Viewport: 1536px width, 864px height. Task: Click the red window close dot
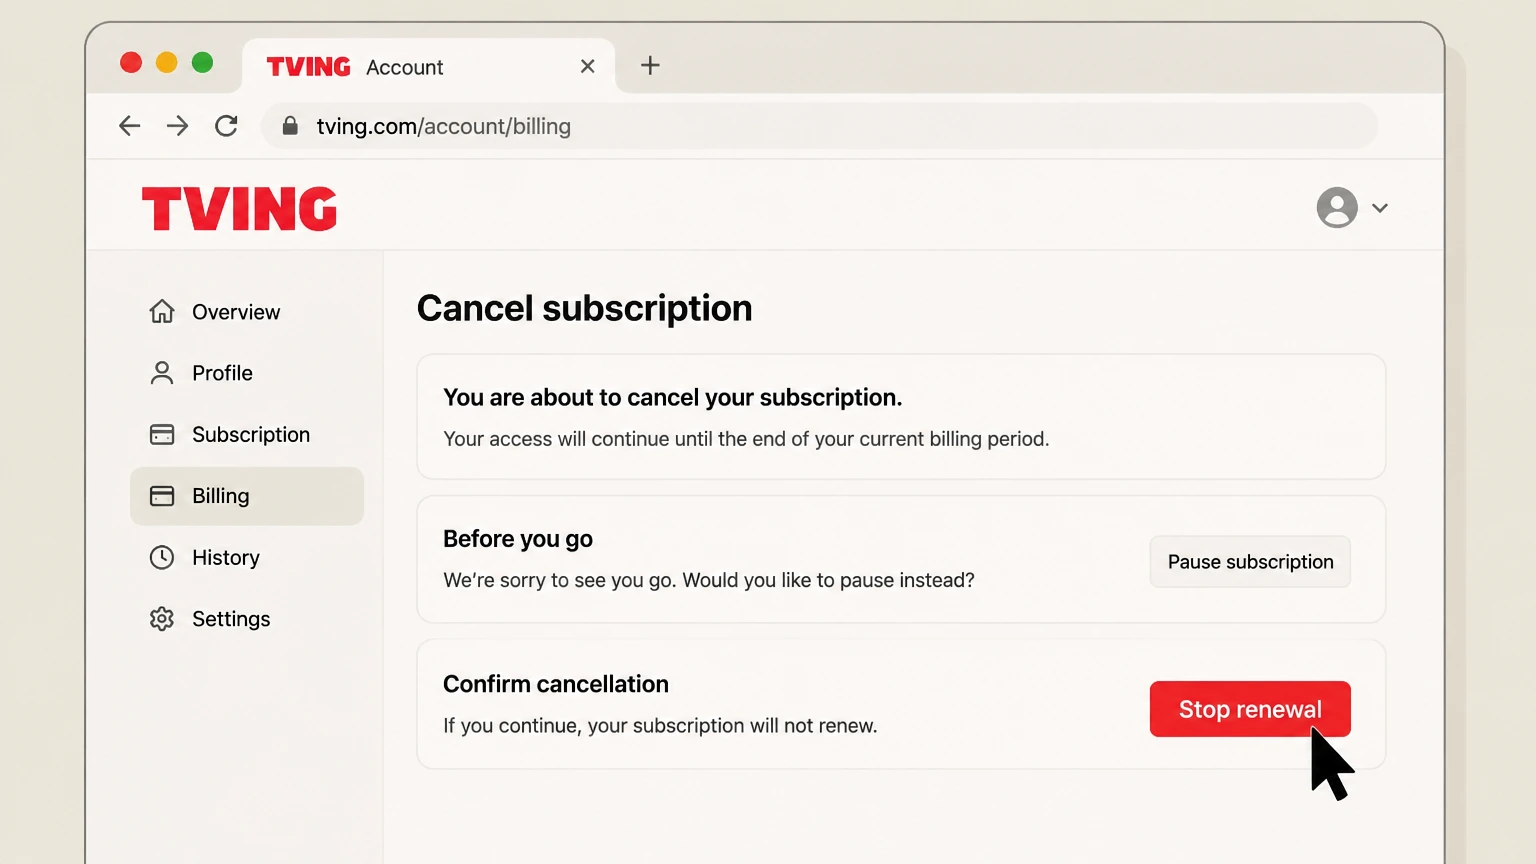click(x=131, y=63)
